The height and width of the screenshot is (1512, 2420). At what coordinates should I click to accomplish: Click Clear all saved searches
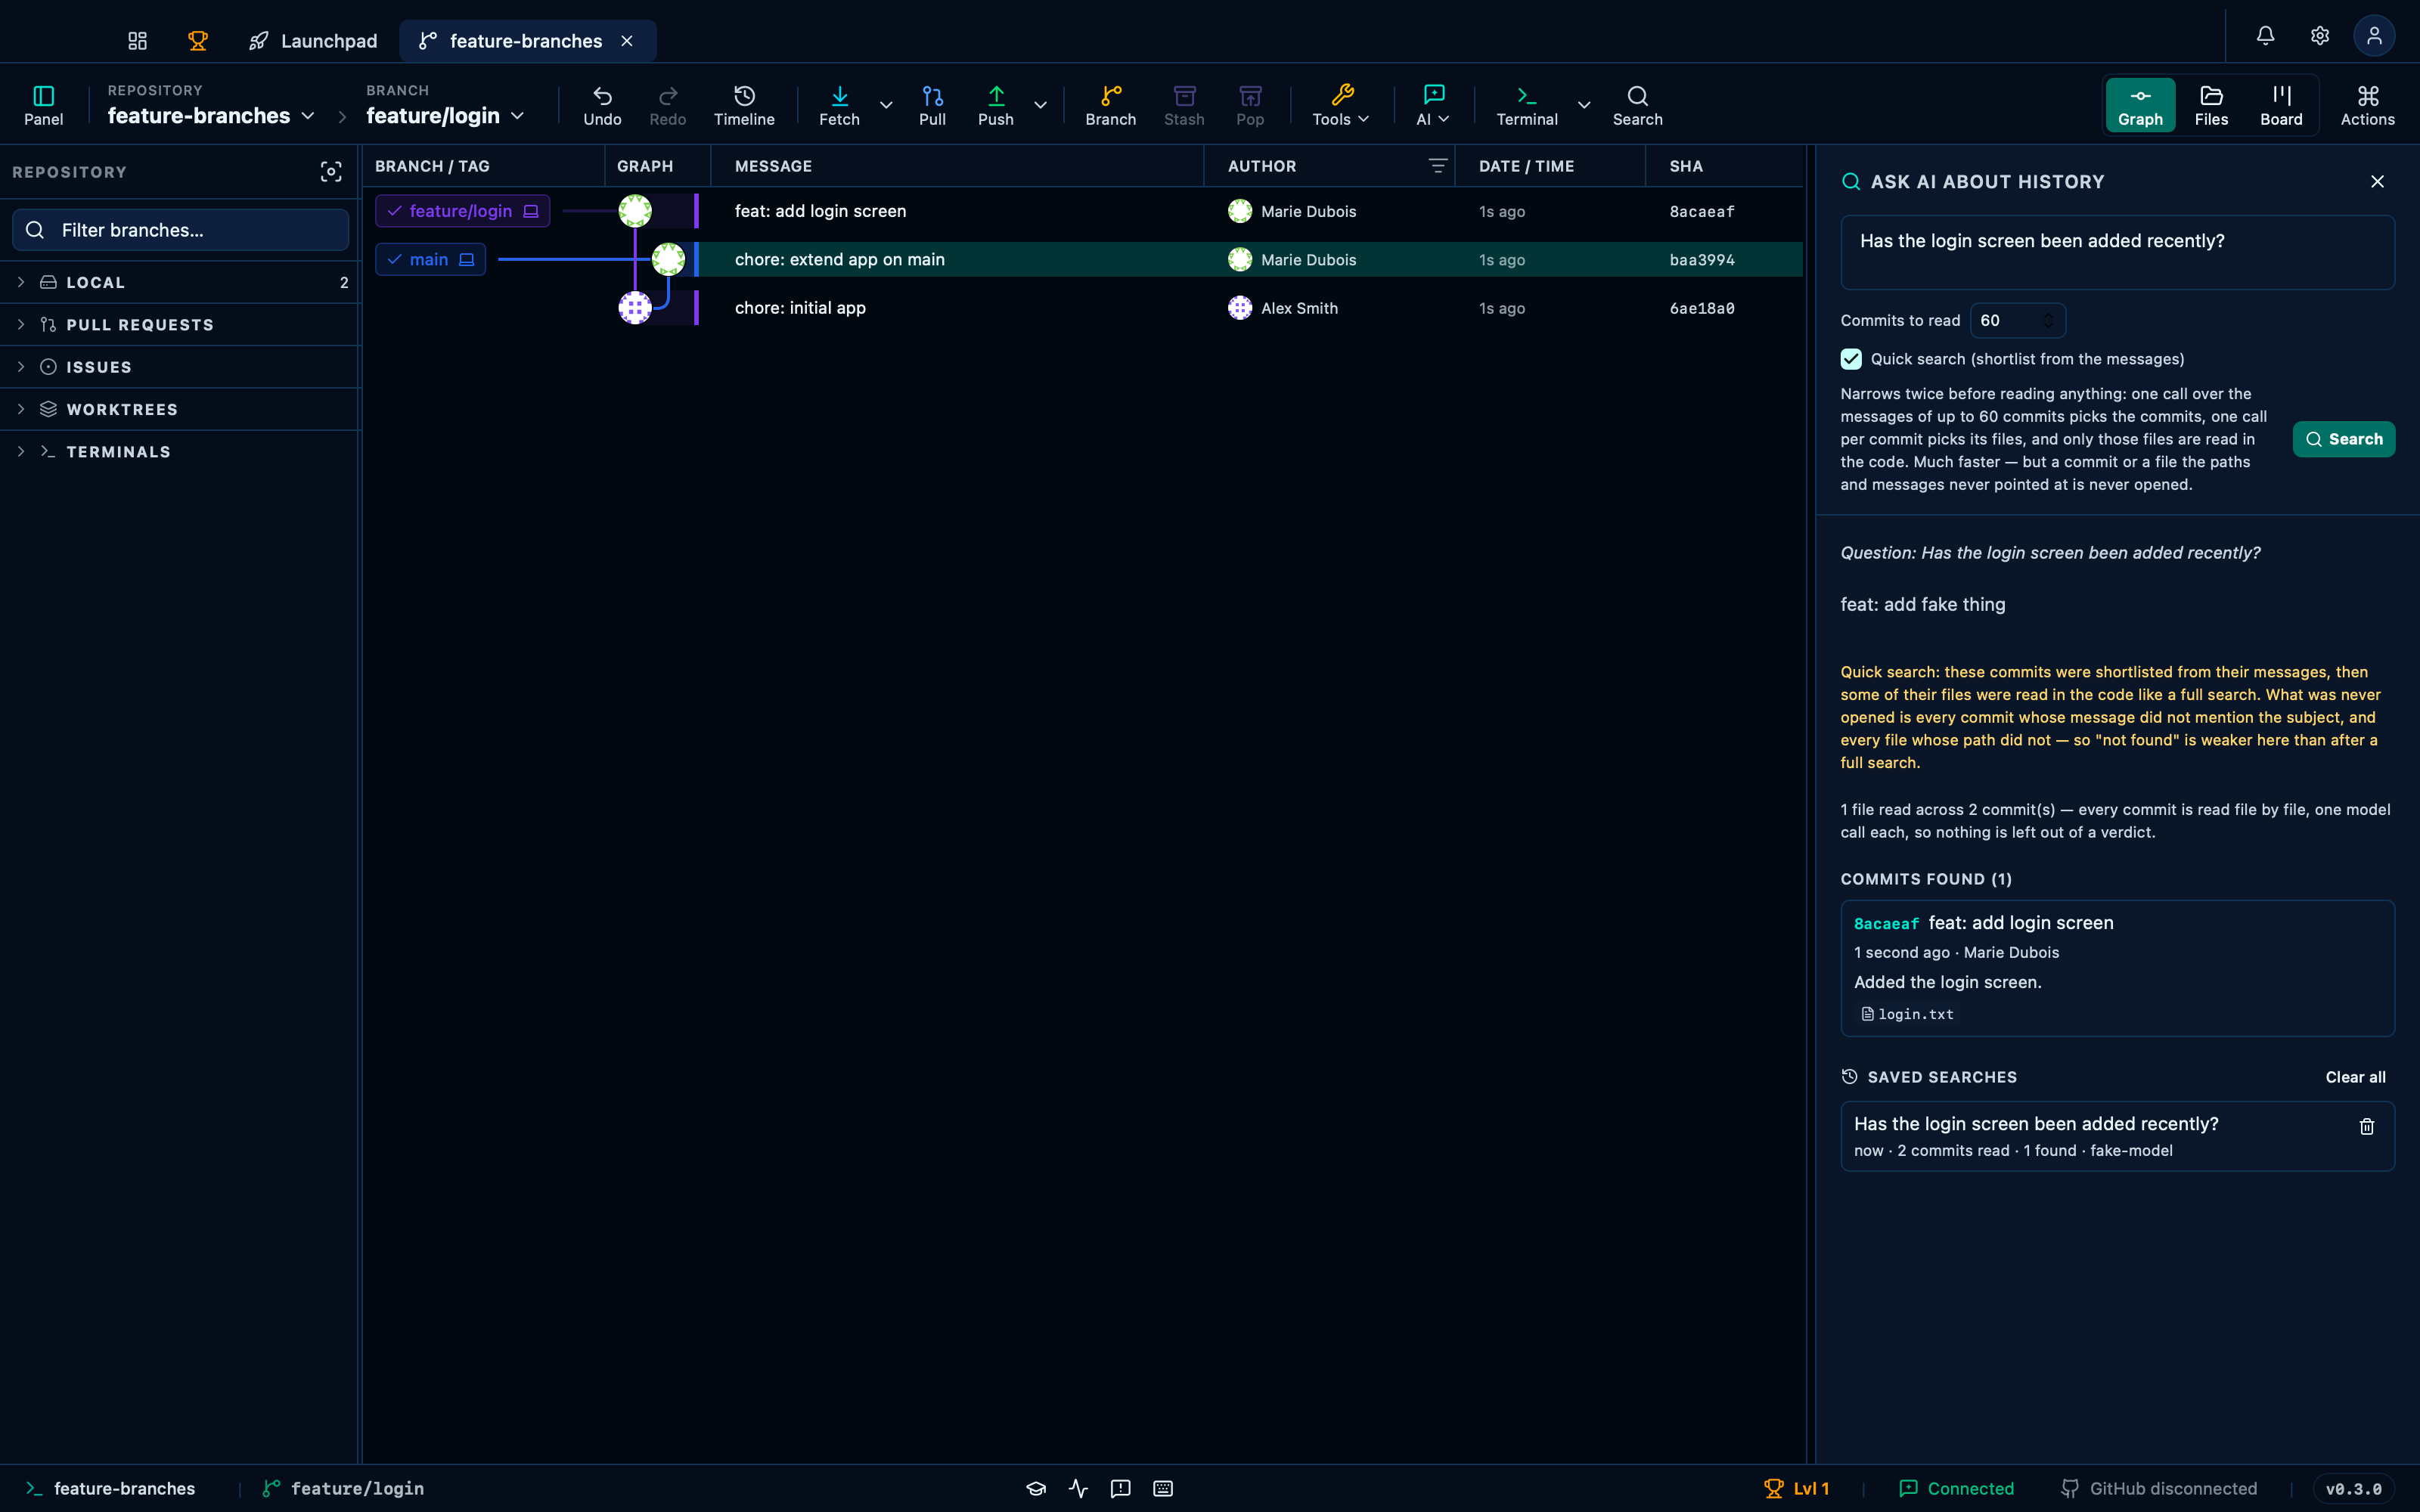[2355, 1077]
